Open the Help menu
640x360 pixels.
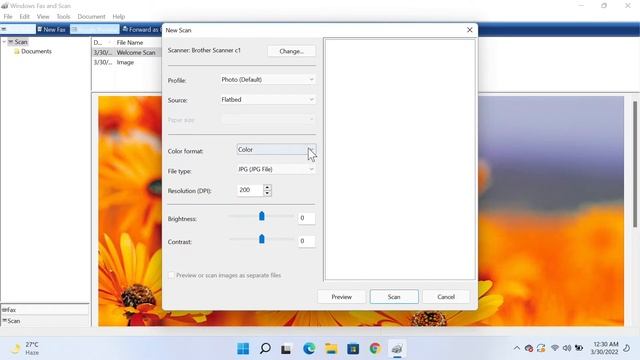[x=119, y=17]
